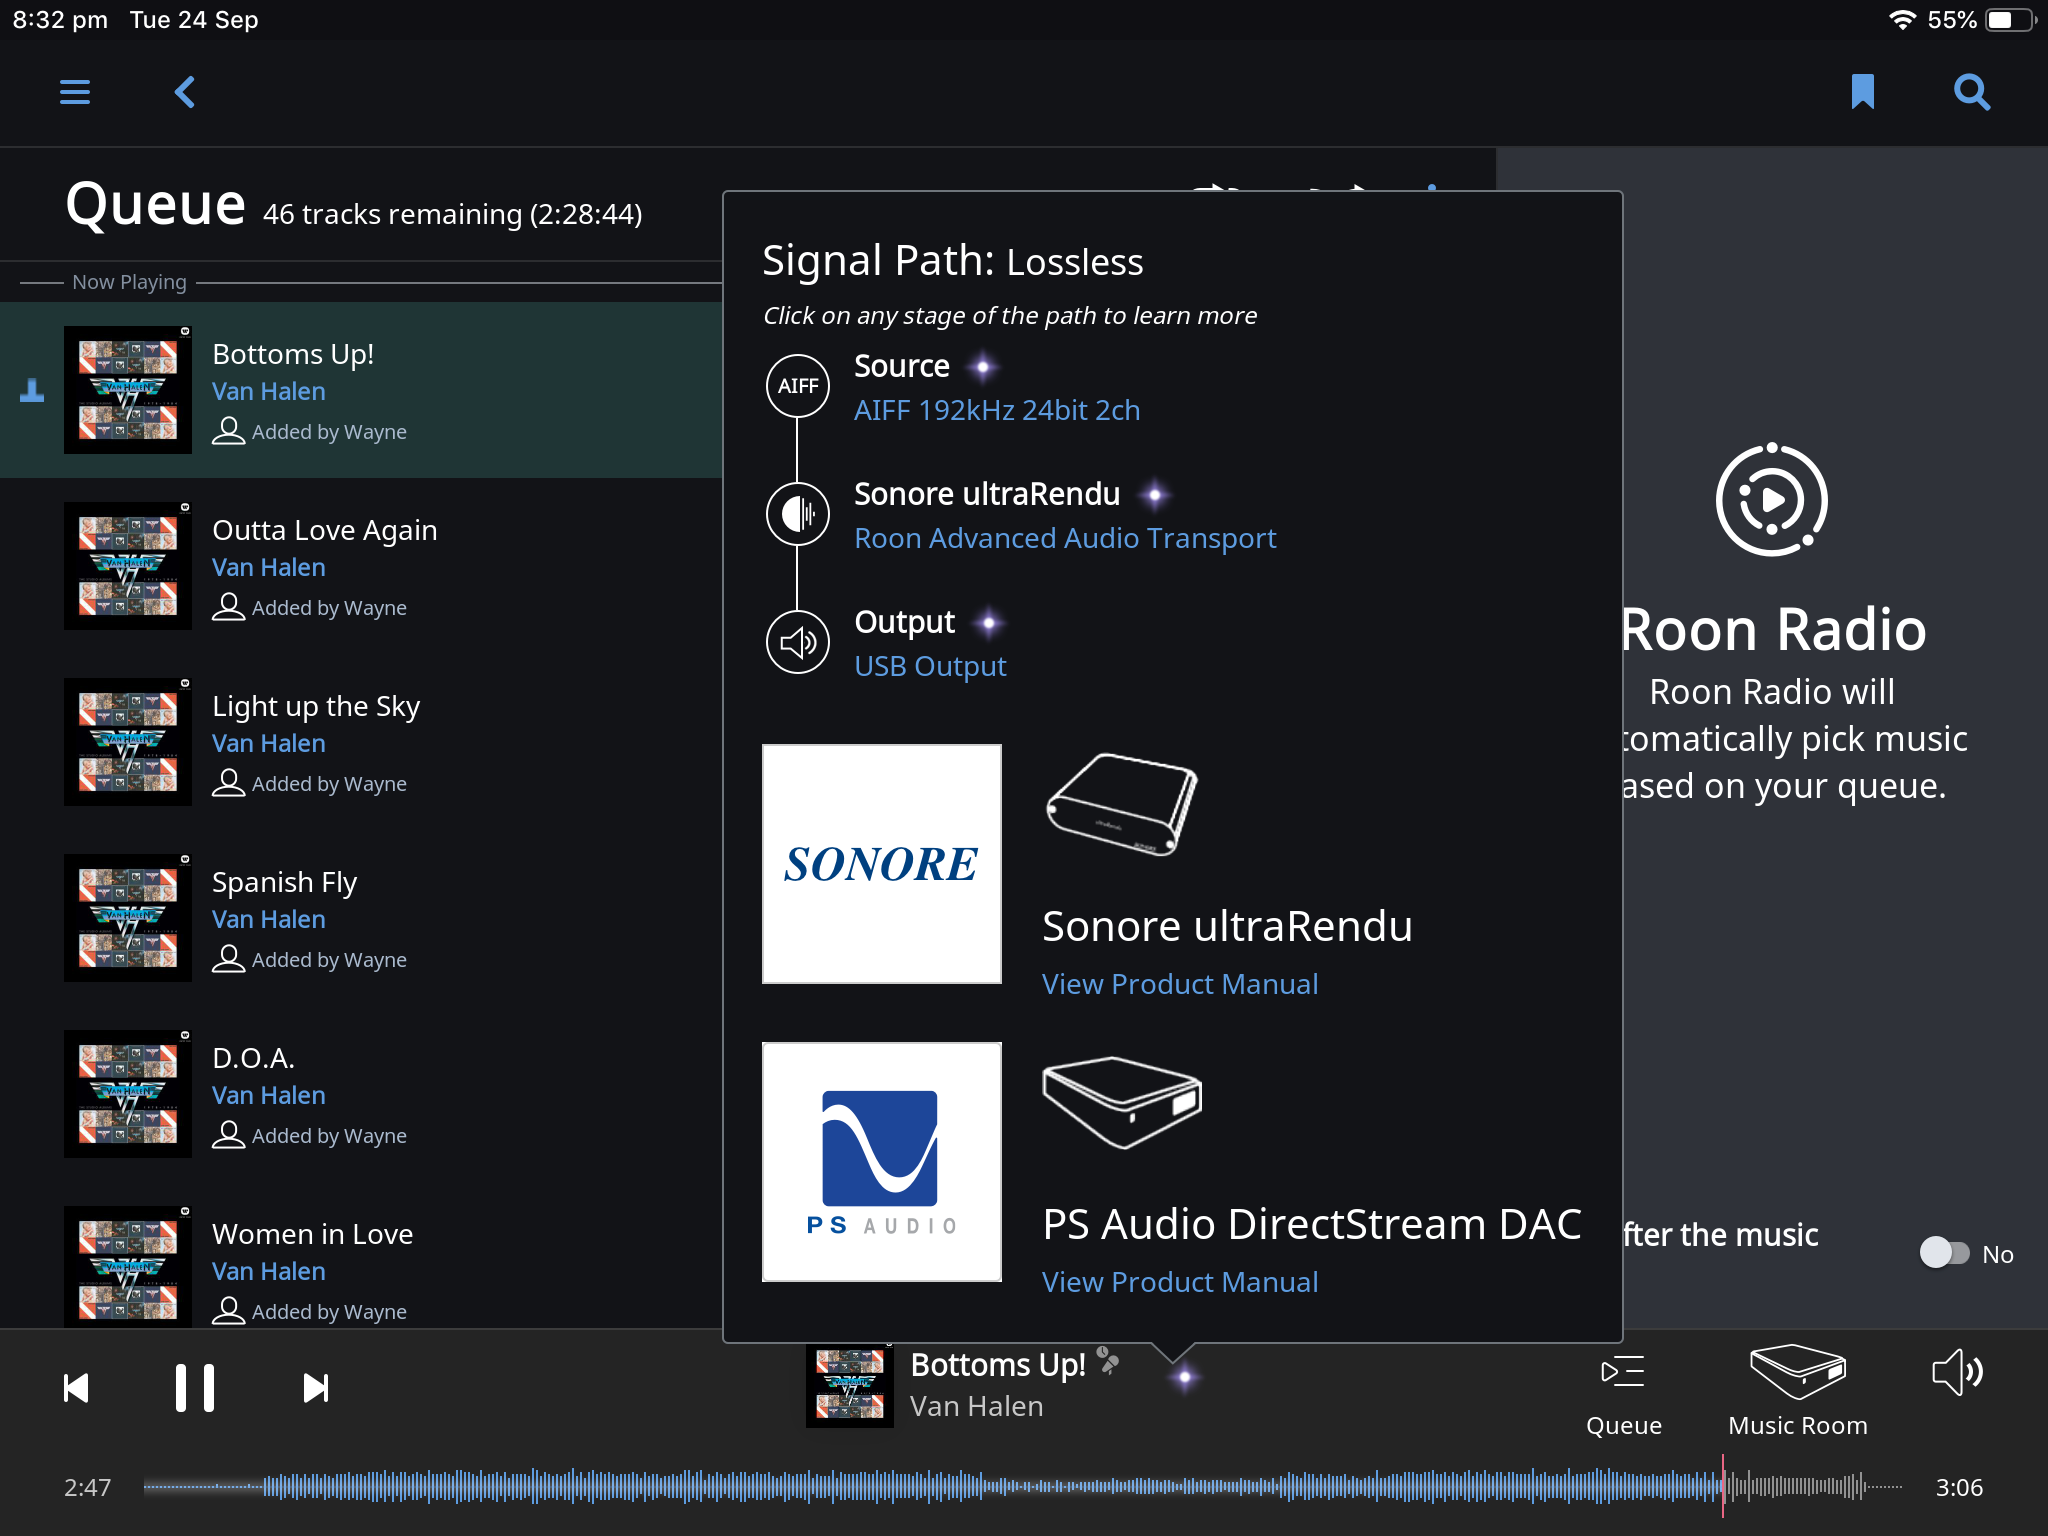The width and height of the screenshot is (2048, 1536).
Task: Go back using the back arrow
Action: (184, 92)
